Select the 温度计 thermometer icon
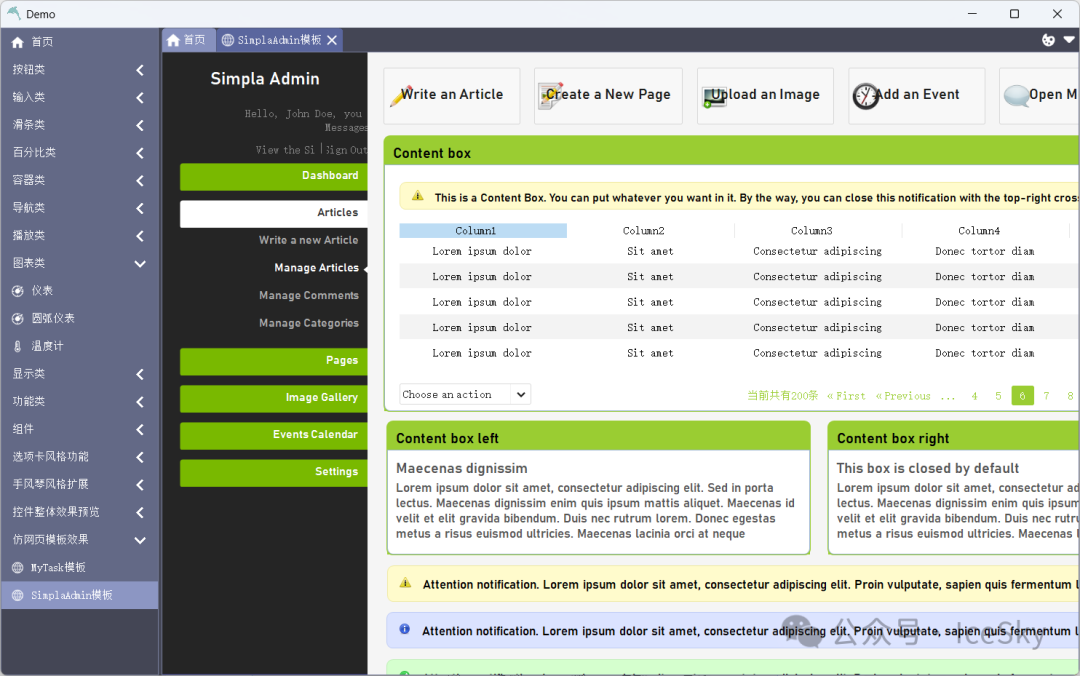The image size is (1080, 676). pos(18,346)
